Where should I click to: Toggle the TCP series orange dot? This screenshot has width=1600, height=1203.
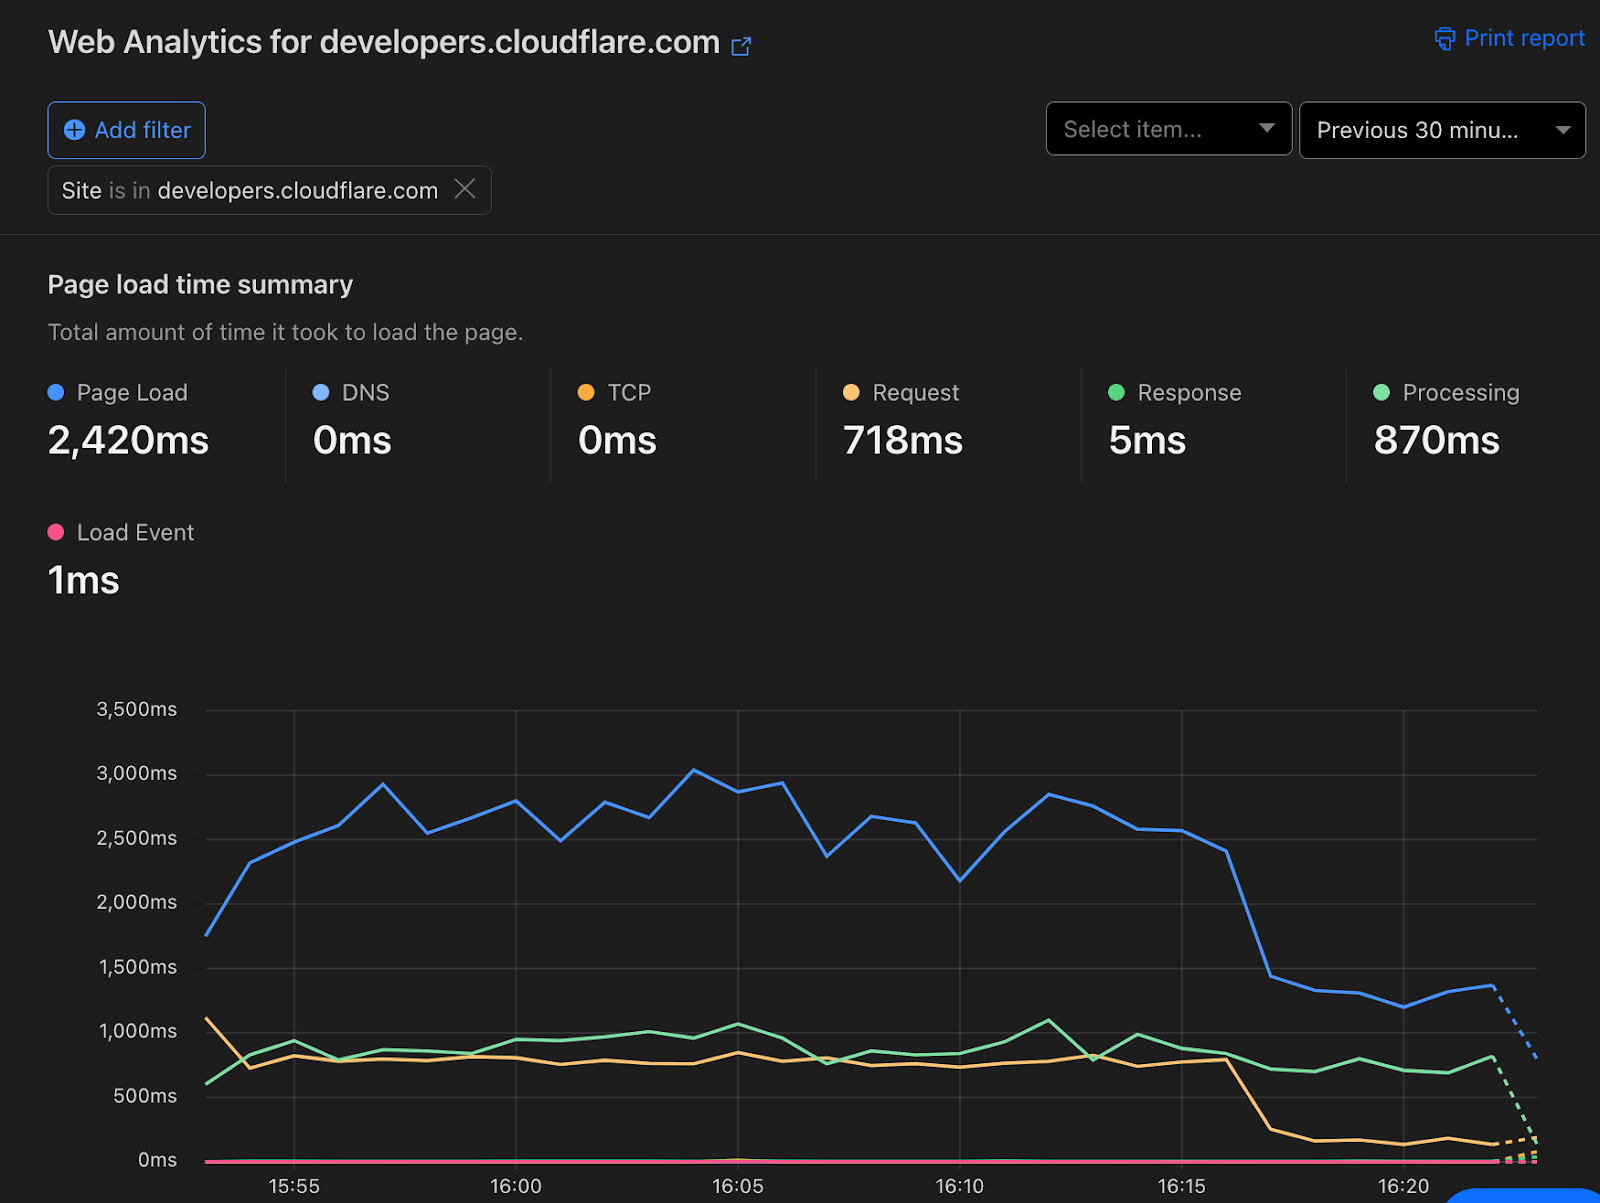586,393
